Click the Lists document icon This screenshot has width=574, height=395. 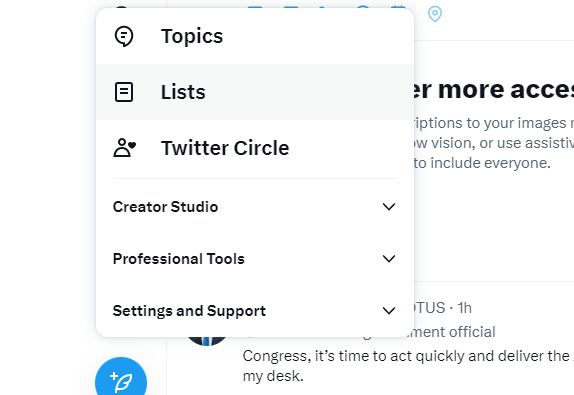click(124, 92)
